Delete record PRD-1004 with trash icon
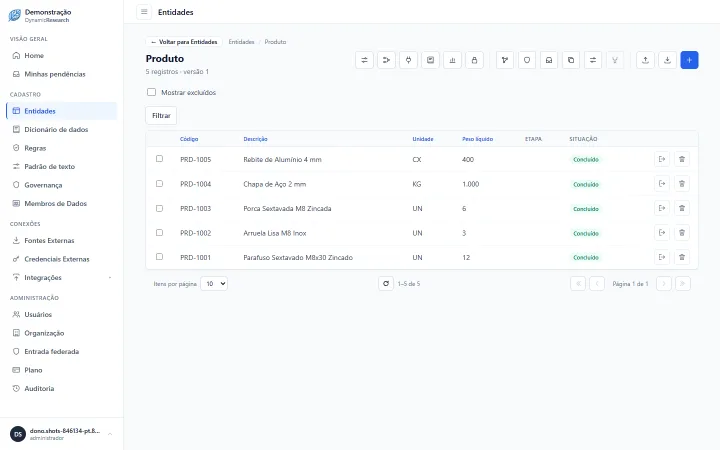 pyautogui.click(x=682, y=184)
